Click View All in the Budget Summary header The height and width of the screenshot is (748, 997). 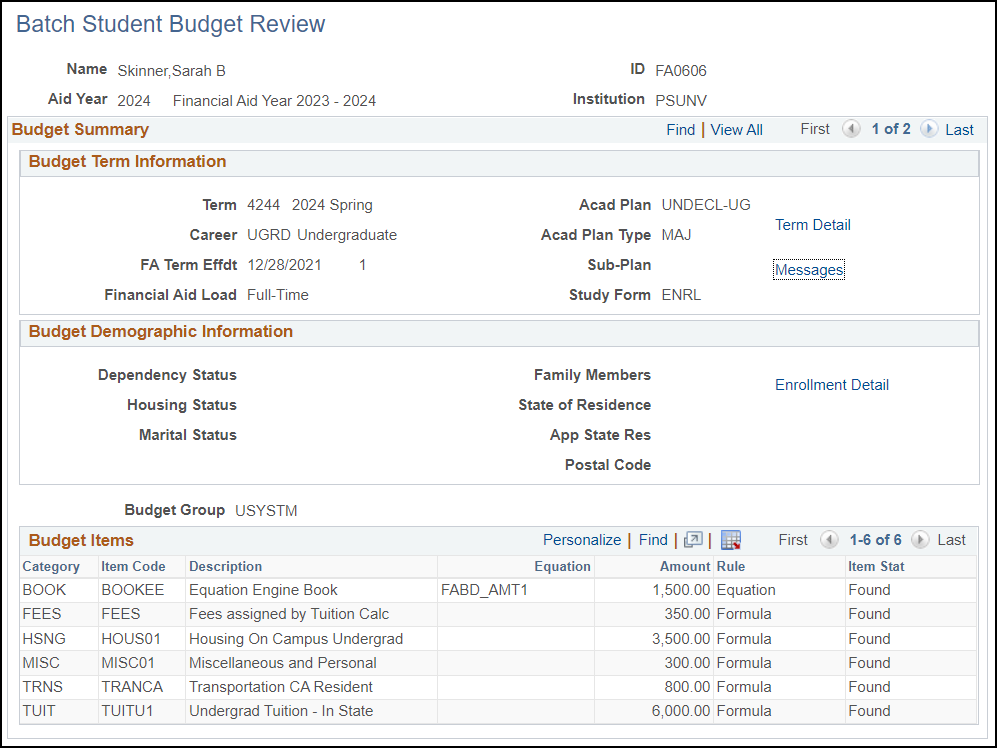point(736,129)
